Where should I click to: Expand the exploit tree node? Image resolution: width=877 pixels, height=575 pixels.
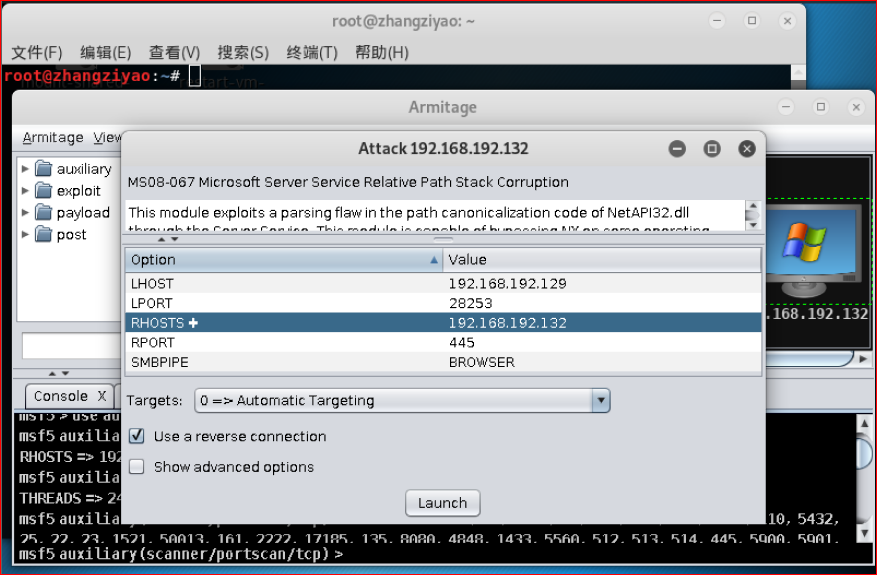click(25, 190)
